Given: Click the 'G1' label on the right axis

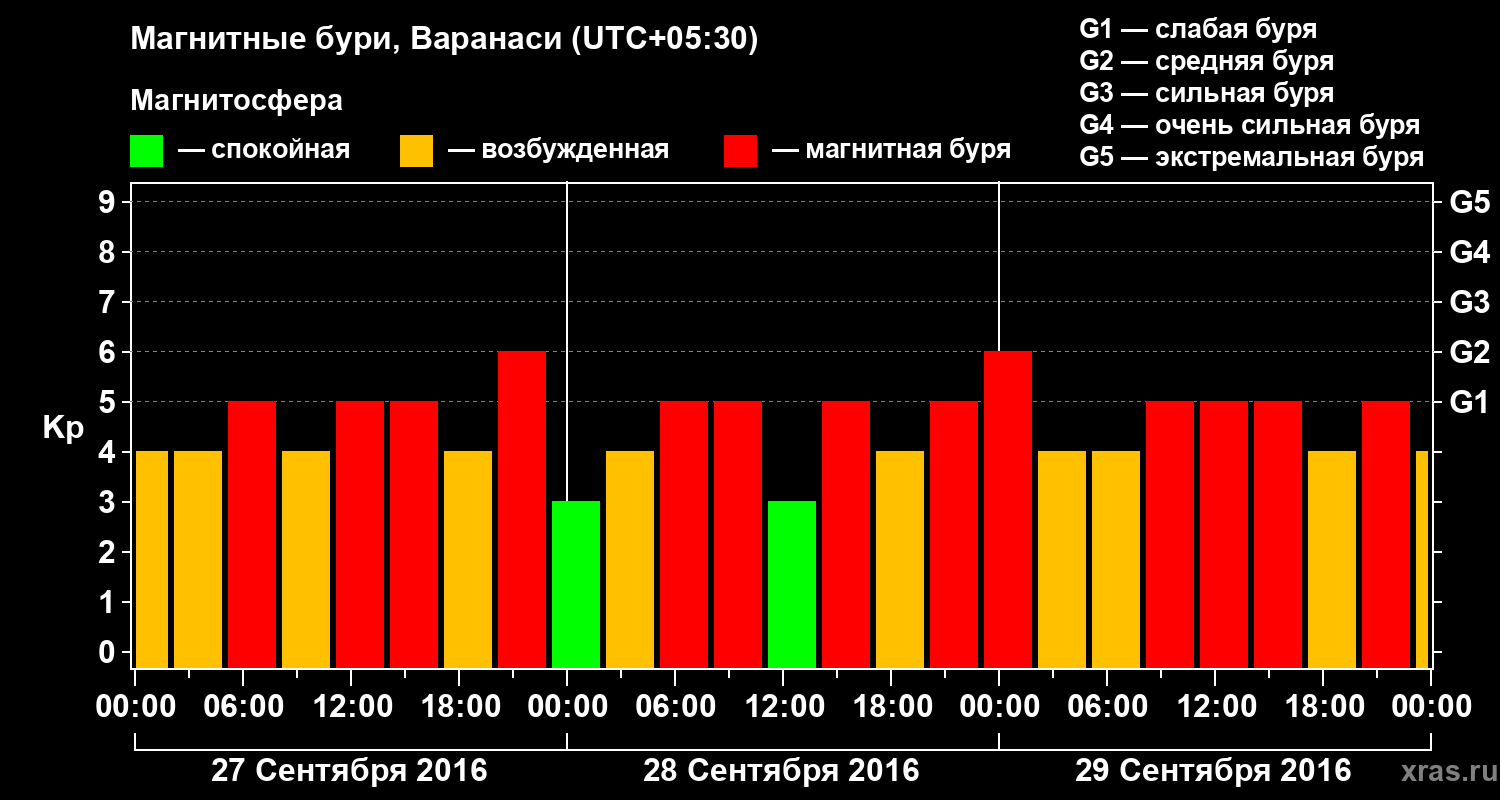Looking at the screenshot, I should pos(1469,402).
